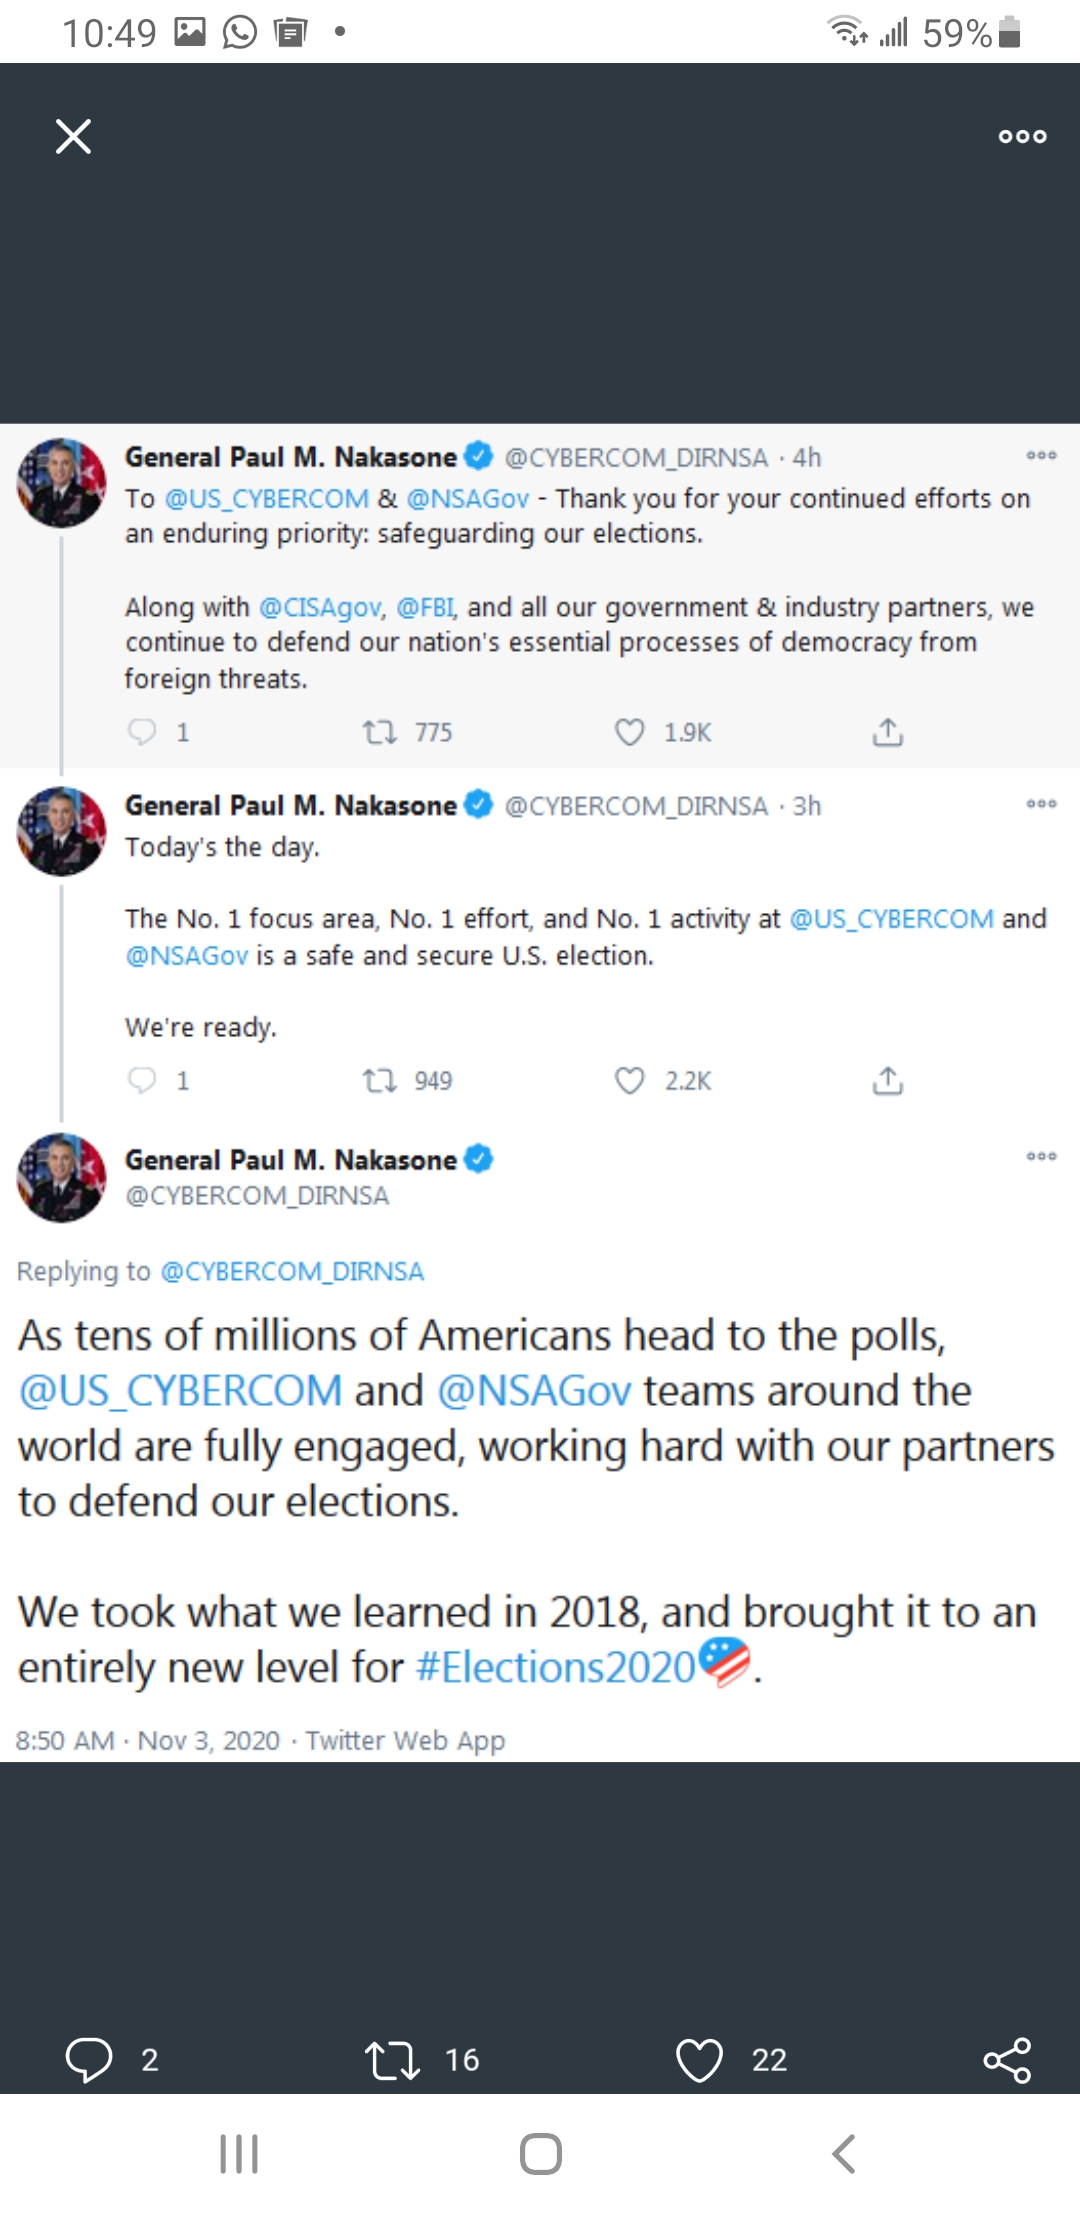Tap the #Elections2020 hashtag

(x=555, y=1667)
